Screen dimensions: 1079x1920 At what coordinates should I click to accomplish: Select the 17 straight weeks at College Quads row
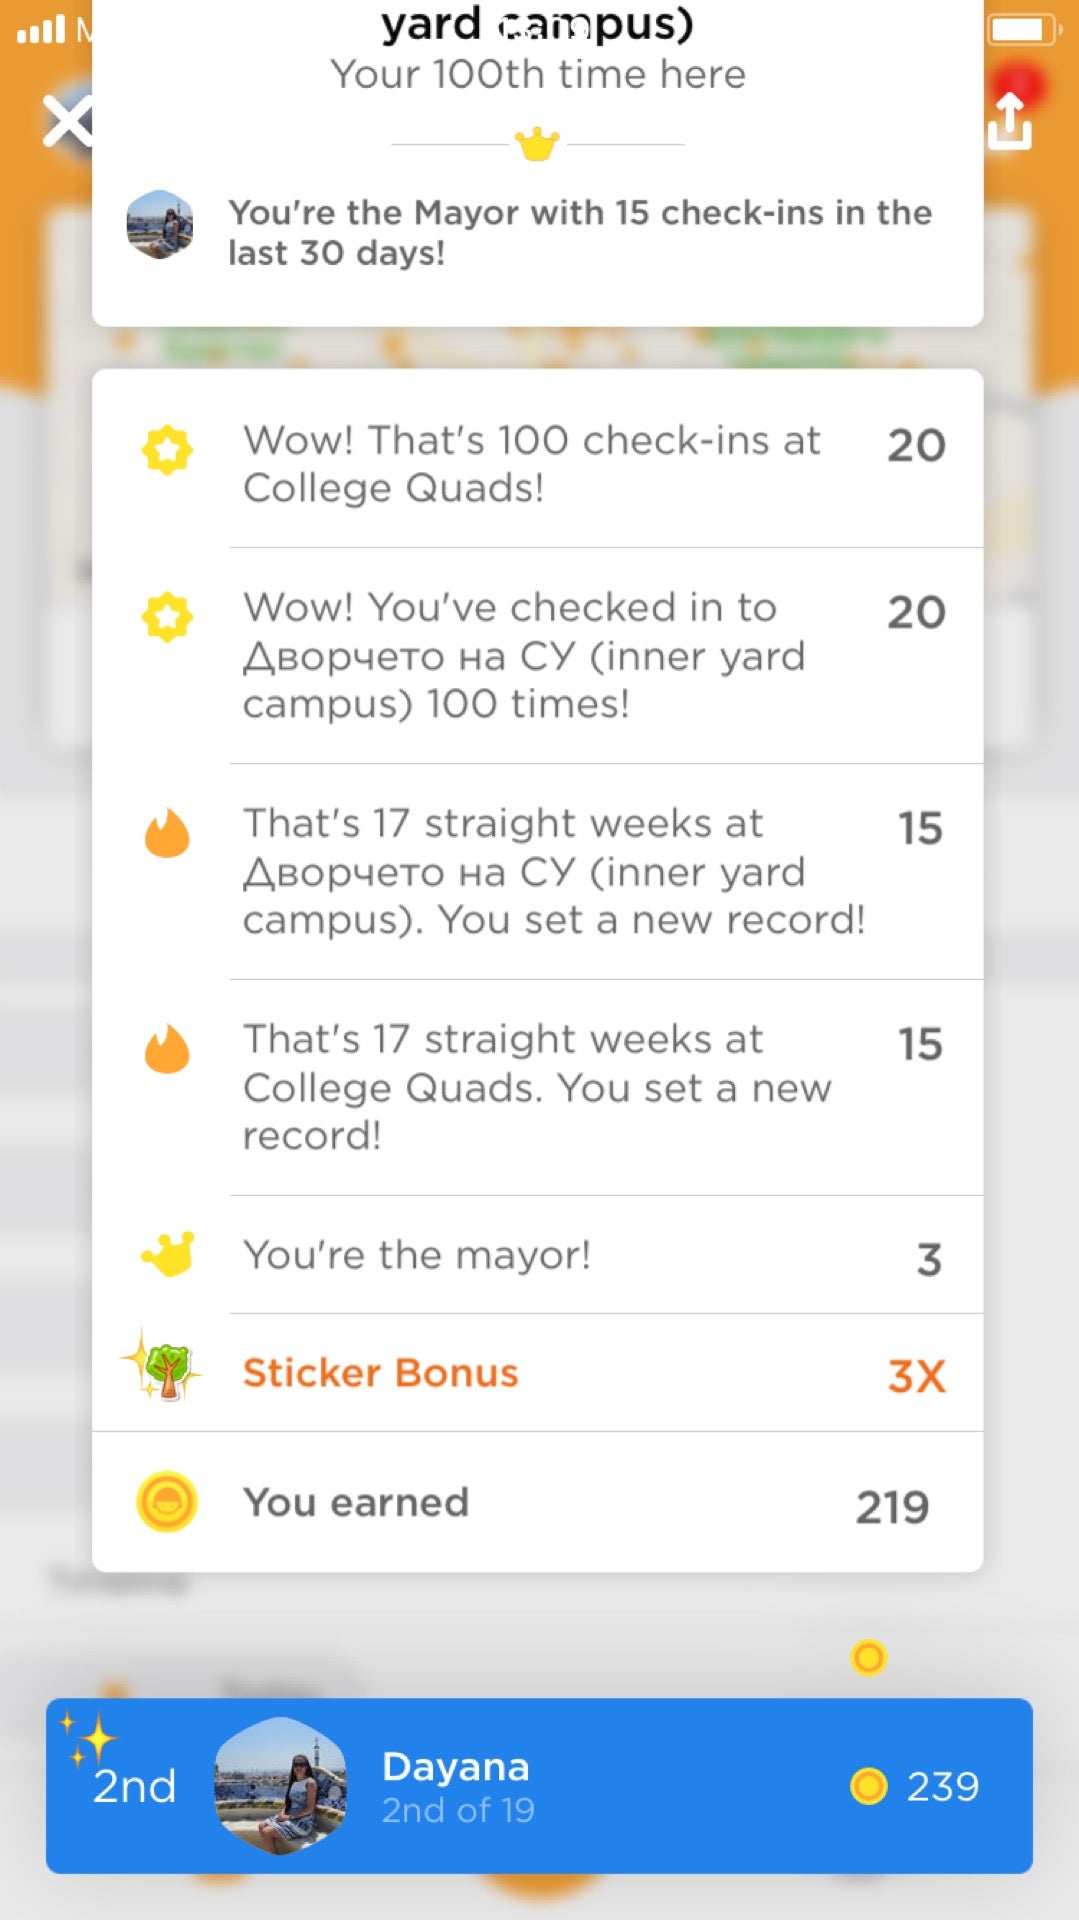point(538,1087)
